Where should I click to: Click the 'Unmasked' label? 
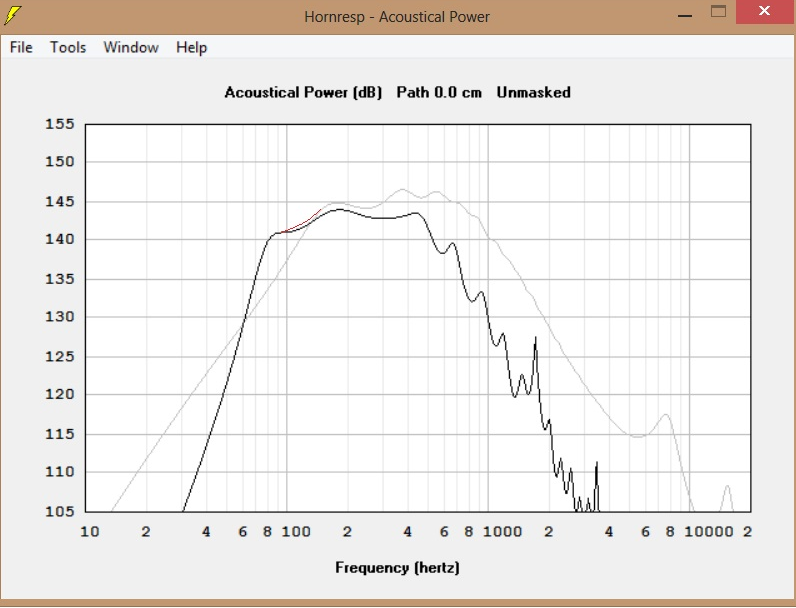(534, 92)
